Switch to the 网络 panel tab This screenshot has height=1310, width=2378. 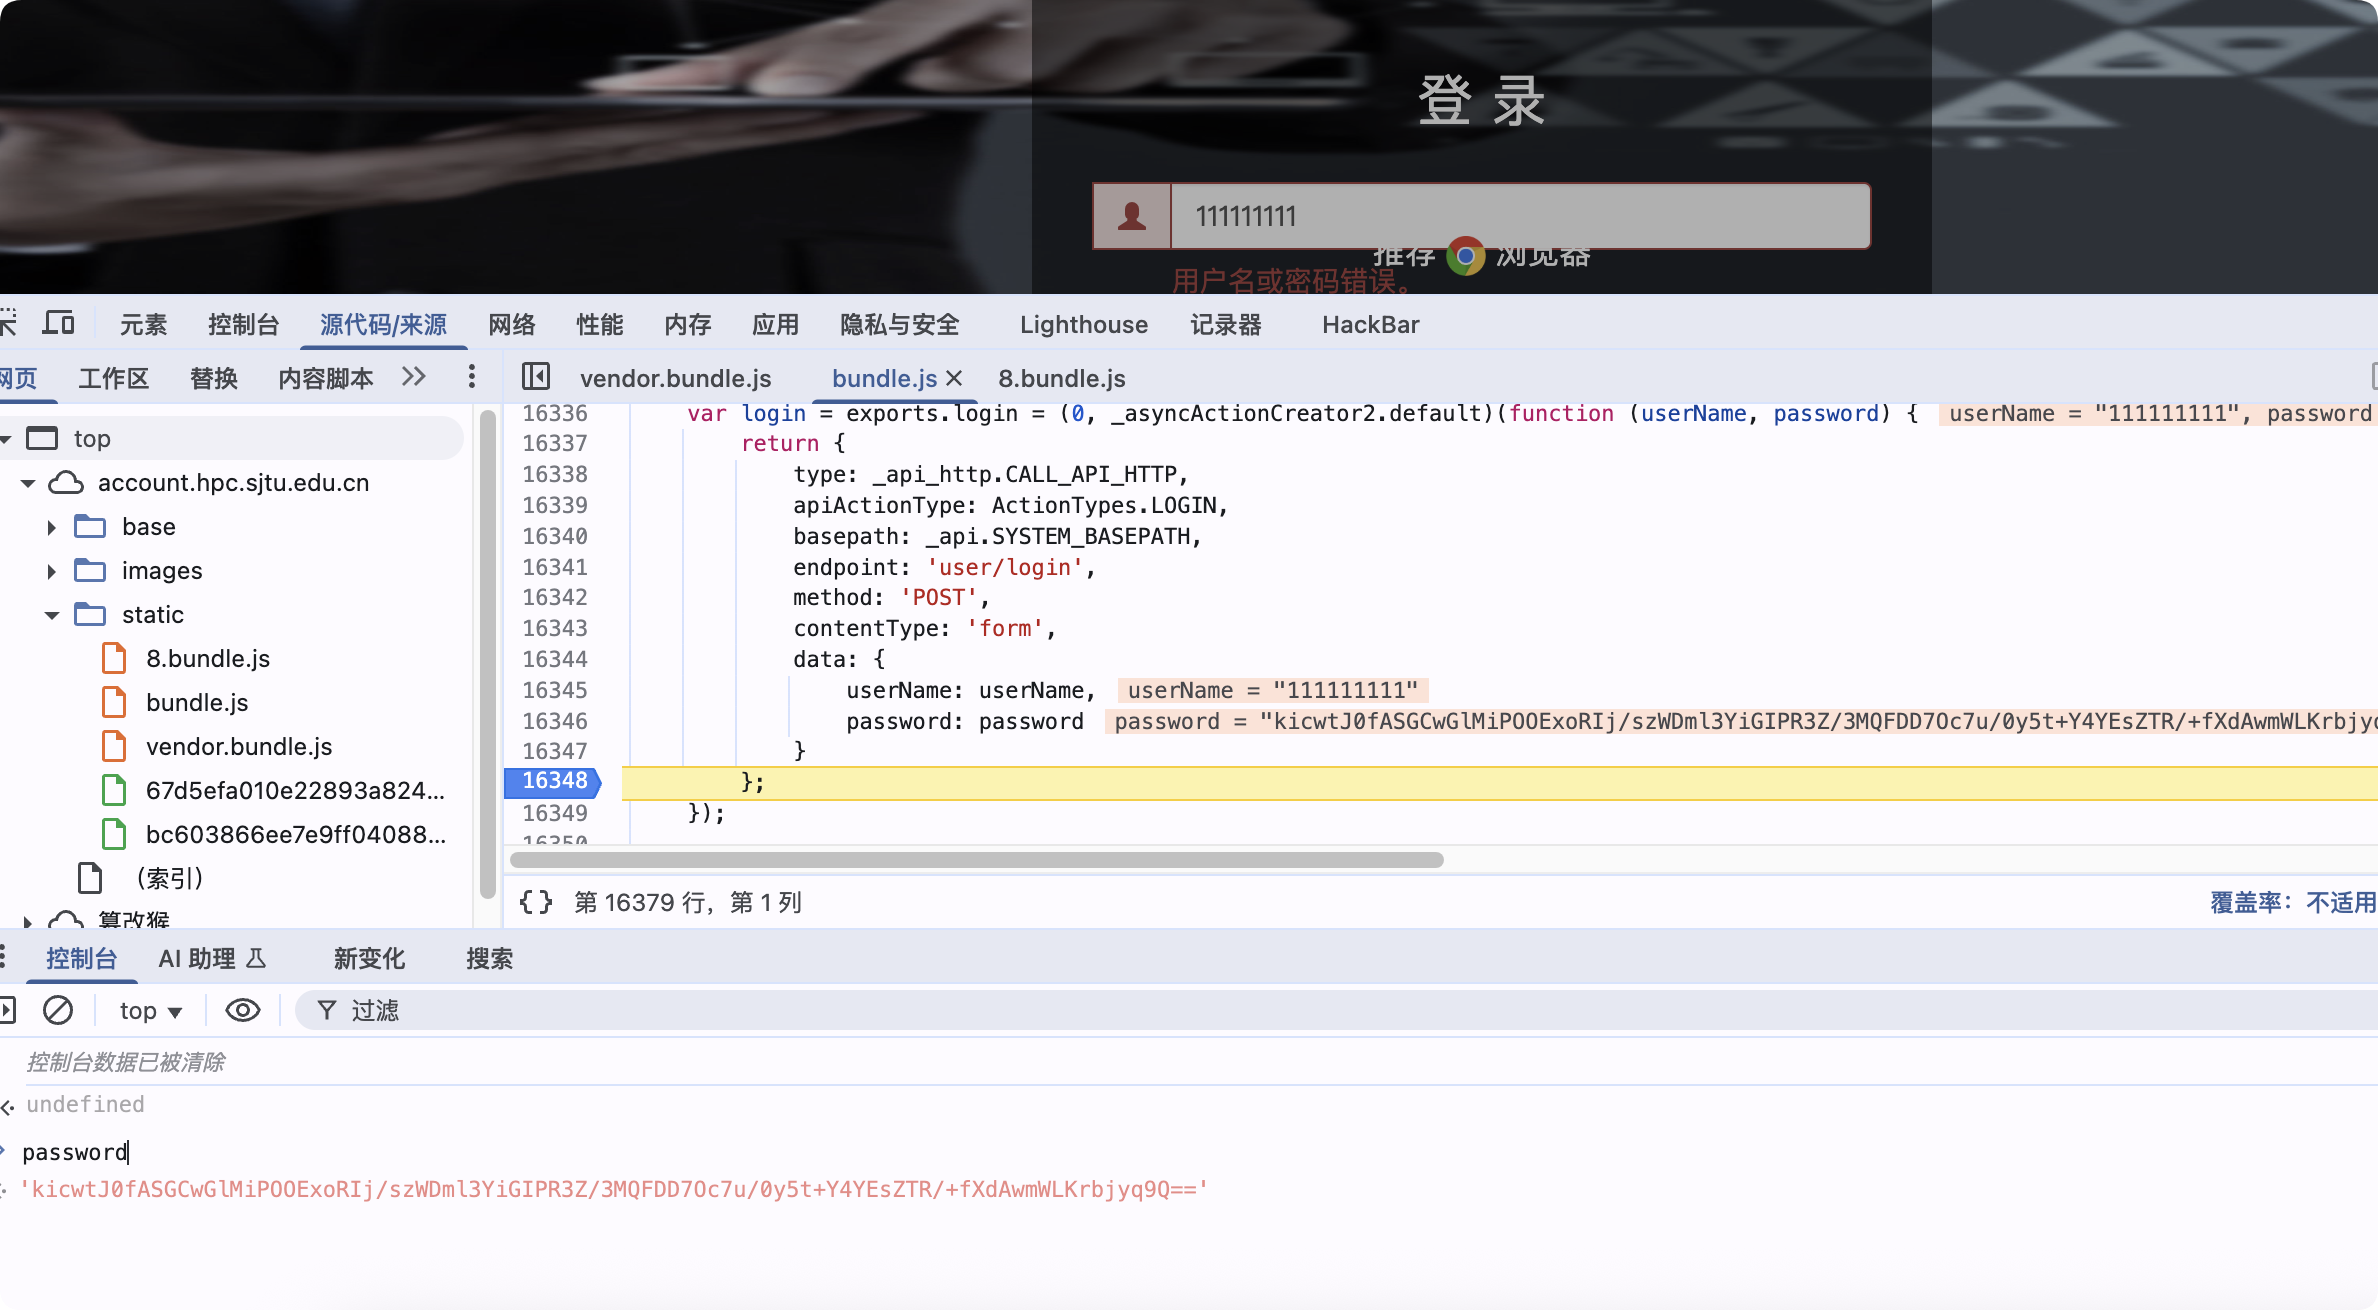click(512, 324)
